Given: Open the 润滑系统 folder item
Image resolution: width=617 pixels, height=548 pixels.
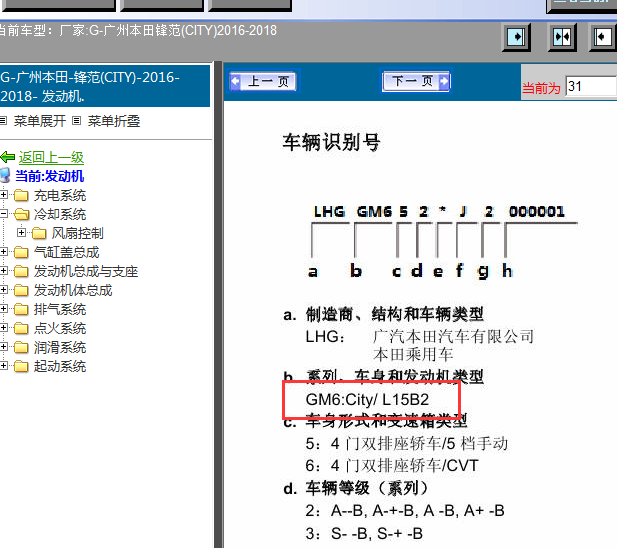Looking at the screenshot, I should click(60, 347).
